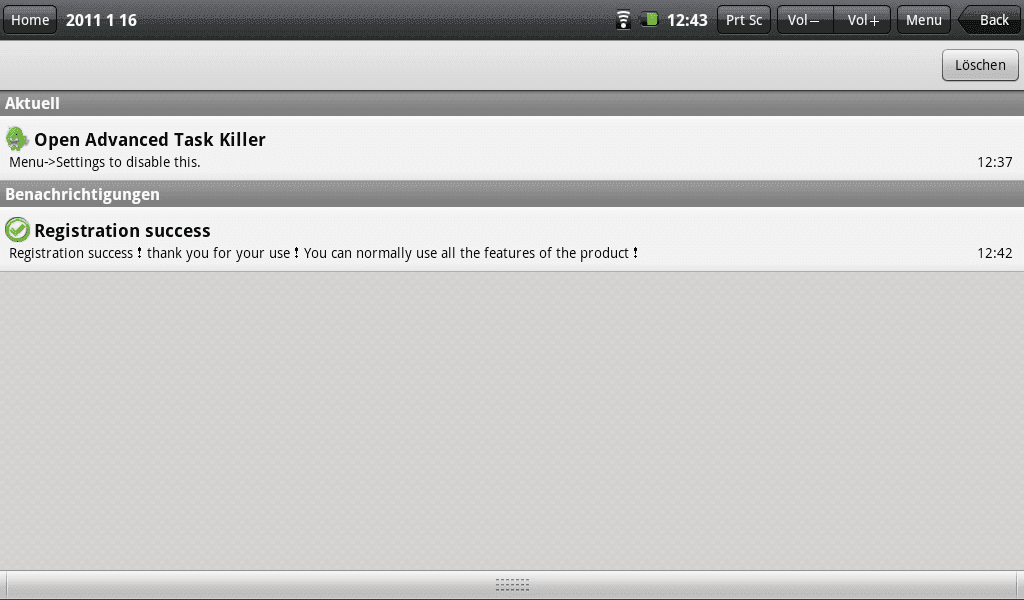
Task: Open the Menu button in status bar
Action: click(923, 20)
